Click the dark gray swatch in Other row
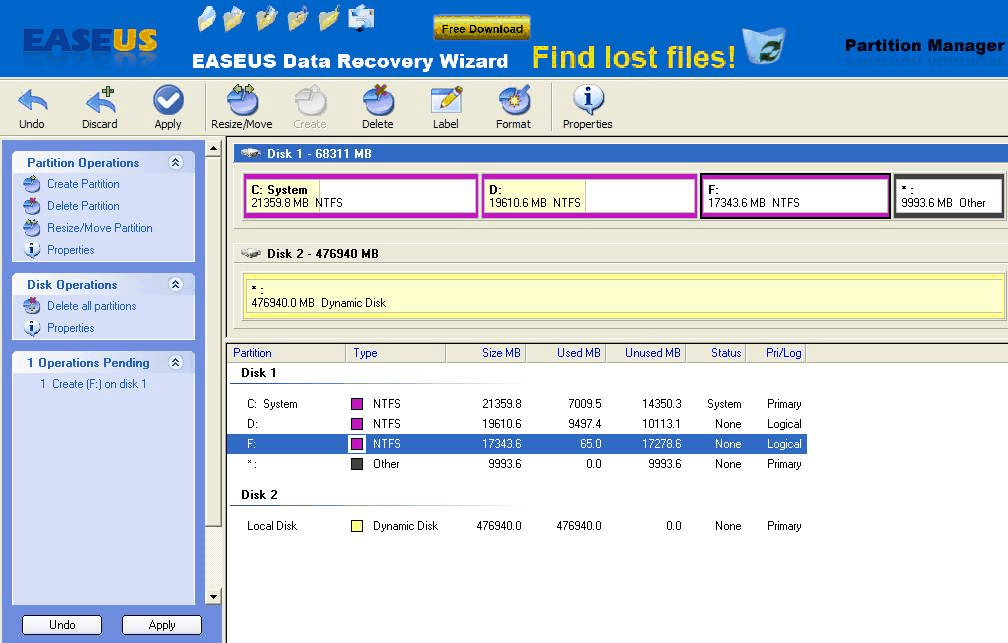1008x643 pixels. click(357, 464)
